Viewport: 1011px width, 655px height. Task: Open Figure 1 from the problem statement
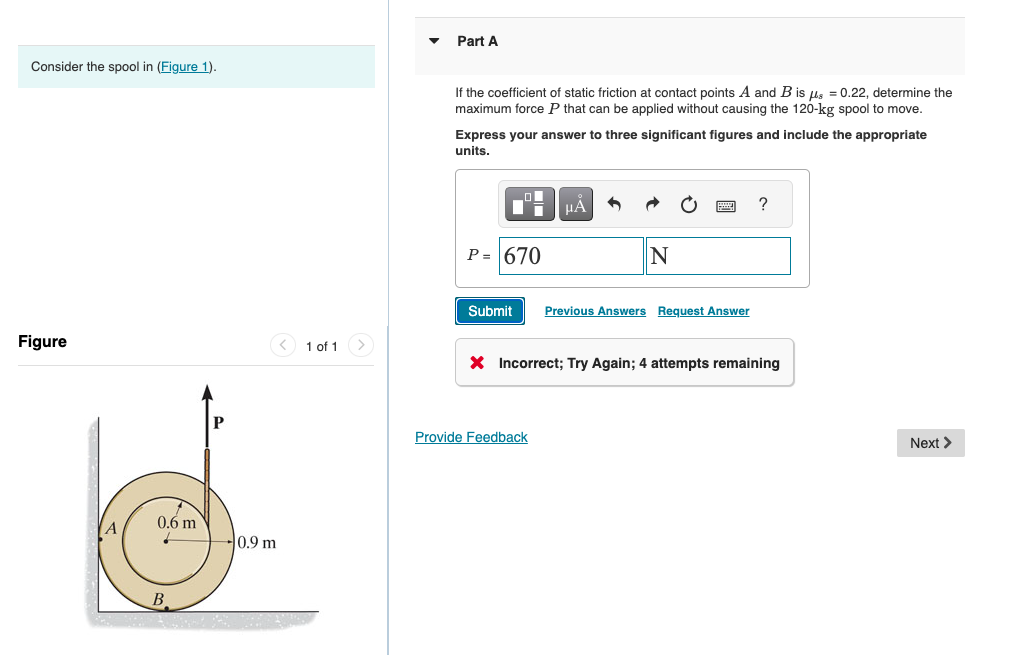pyautogui.click(x=185, y=66)
